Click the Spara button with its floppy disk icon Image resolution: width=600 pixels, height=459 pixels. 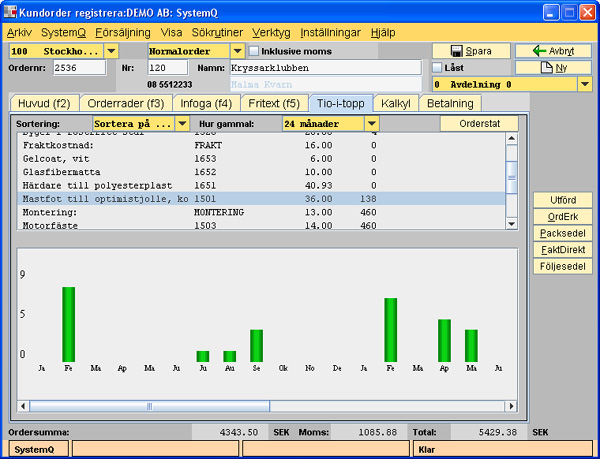(x=471, y=51)
